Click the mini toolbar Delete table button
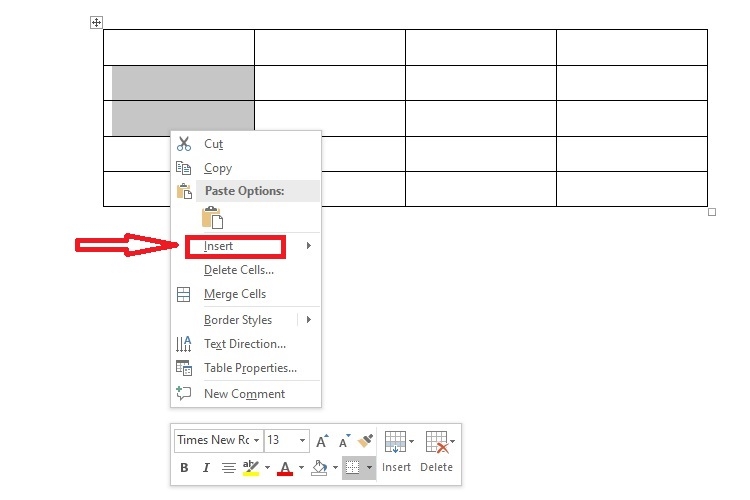750x500 pixels. click(x=437, y=452)
